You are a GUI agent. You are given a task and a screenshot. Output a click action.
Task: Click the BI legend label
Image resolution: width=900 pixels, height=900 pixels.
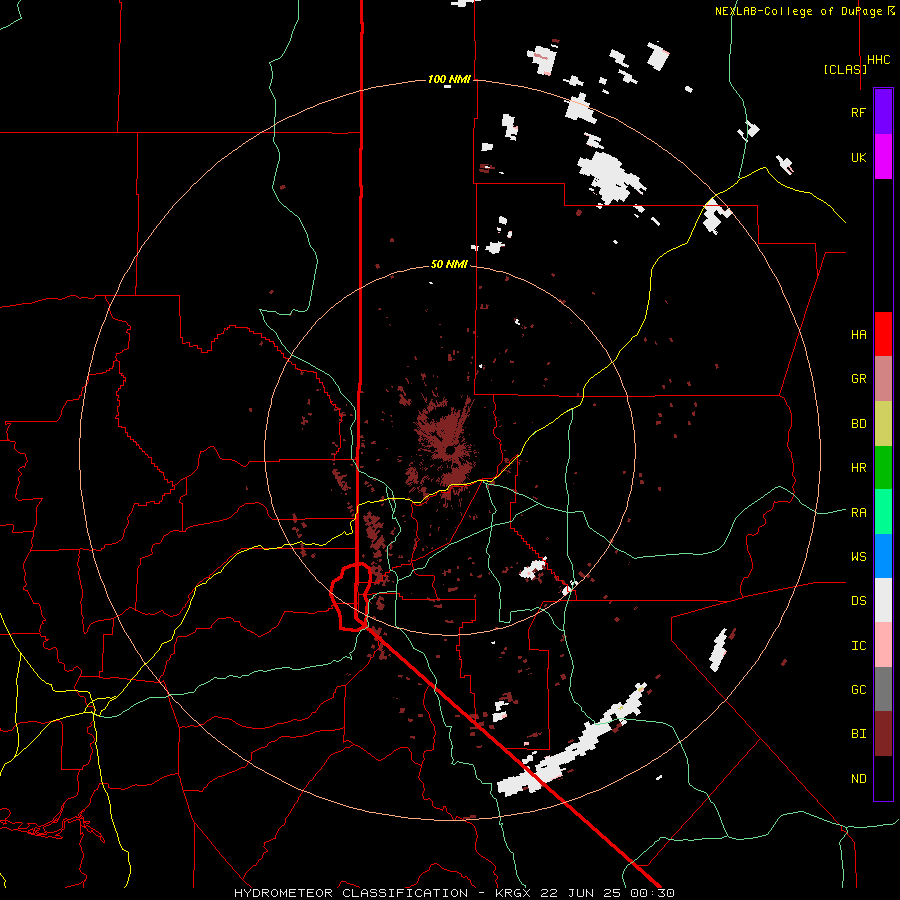(858, 734)
